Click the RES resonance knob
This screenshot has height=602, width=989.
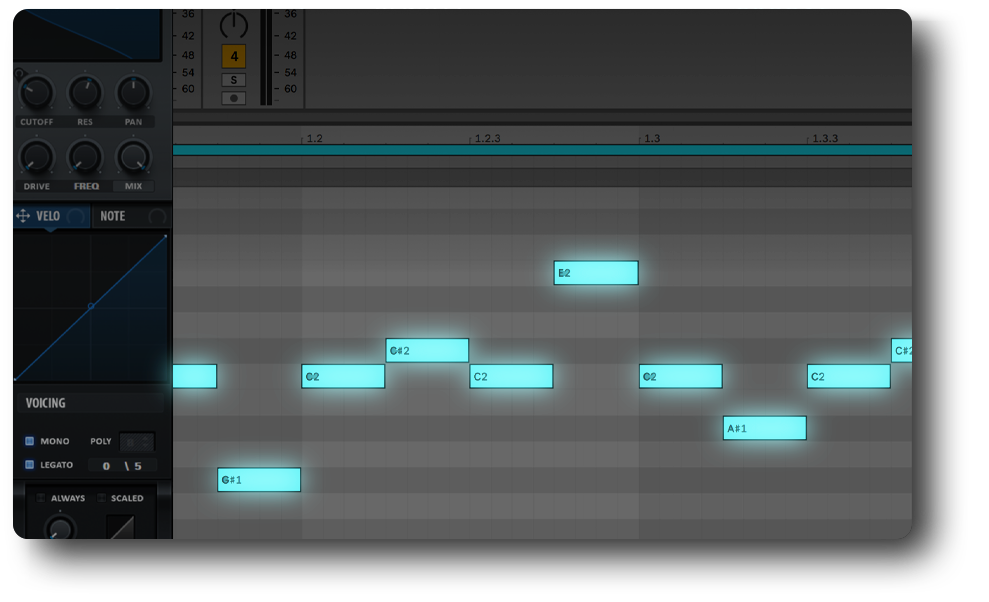tap(85, 94)
